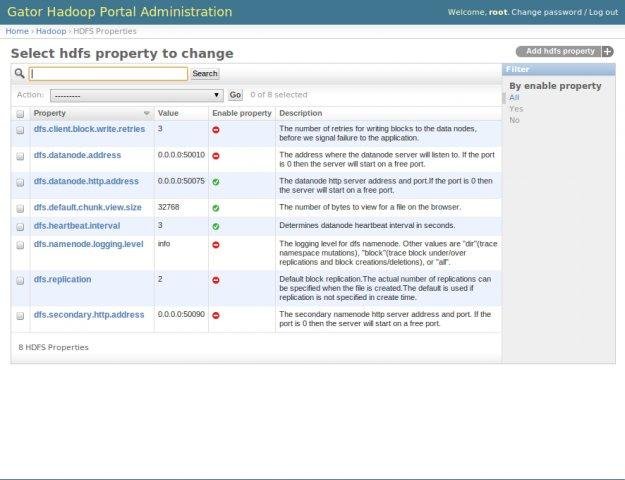Open the dfs.default.chunk.view.size property
Image resolution: width=625 pixels, height=480 pixels.
coord(88,207)
